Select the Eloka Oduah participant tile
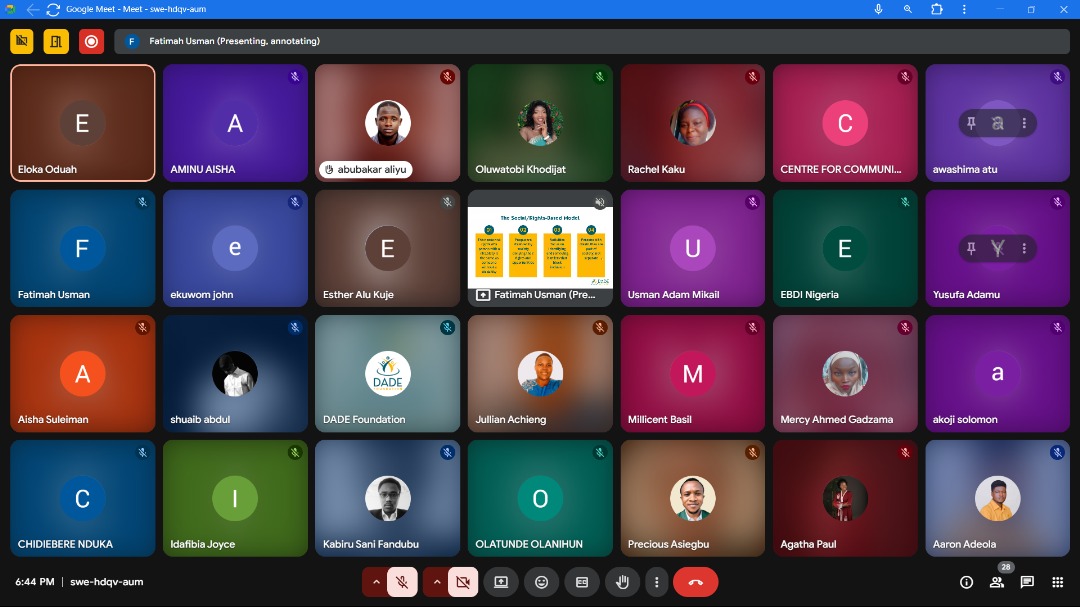The image size is (1080, 607). (83, 123)
